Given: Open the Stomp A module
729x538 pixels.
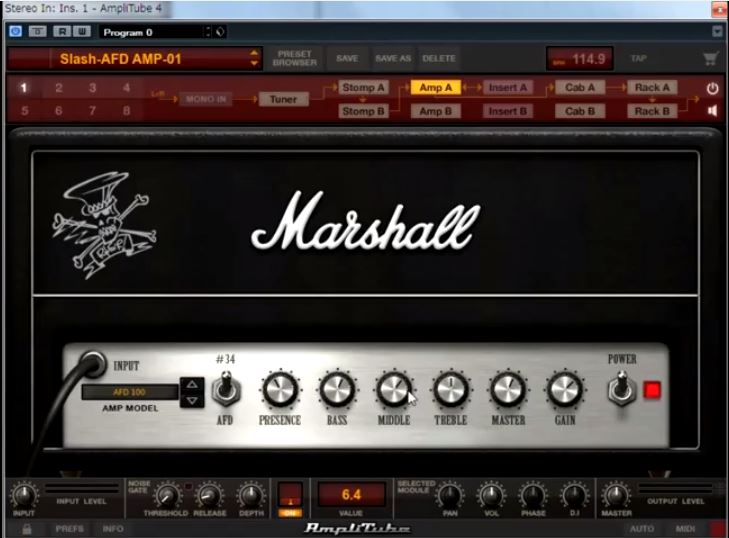Looking at the screenshot, I should (x=363, y=87).
